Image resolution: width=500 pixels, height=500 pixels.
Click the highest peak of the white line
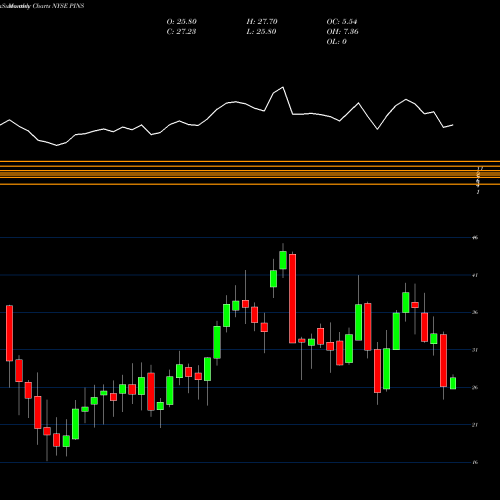283,87
